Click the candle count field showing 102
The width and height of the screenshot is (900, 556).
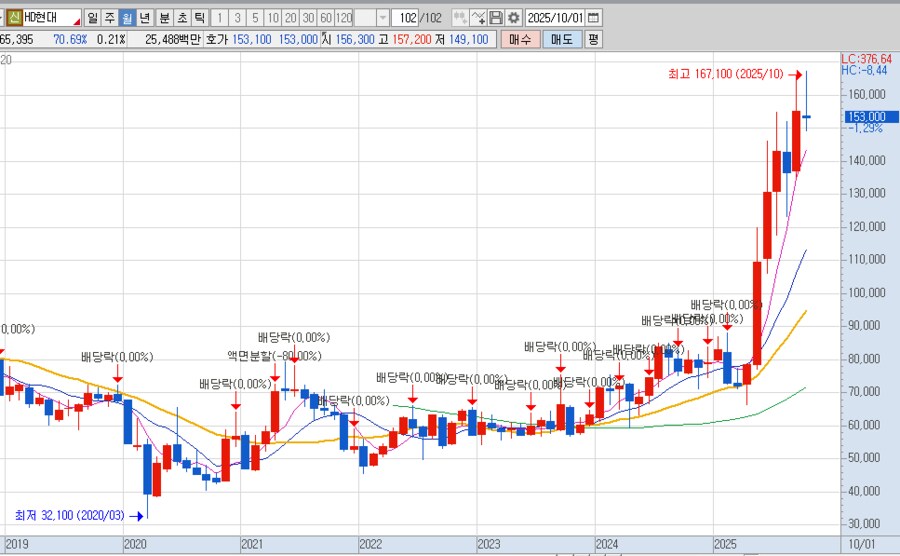coord(407,18)
